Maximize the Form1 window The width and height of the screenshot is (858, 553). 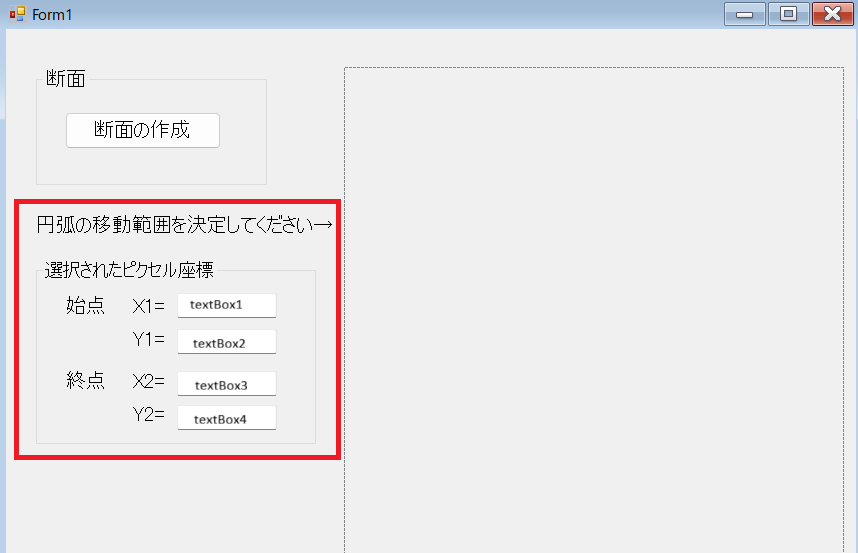(788, 14)
